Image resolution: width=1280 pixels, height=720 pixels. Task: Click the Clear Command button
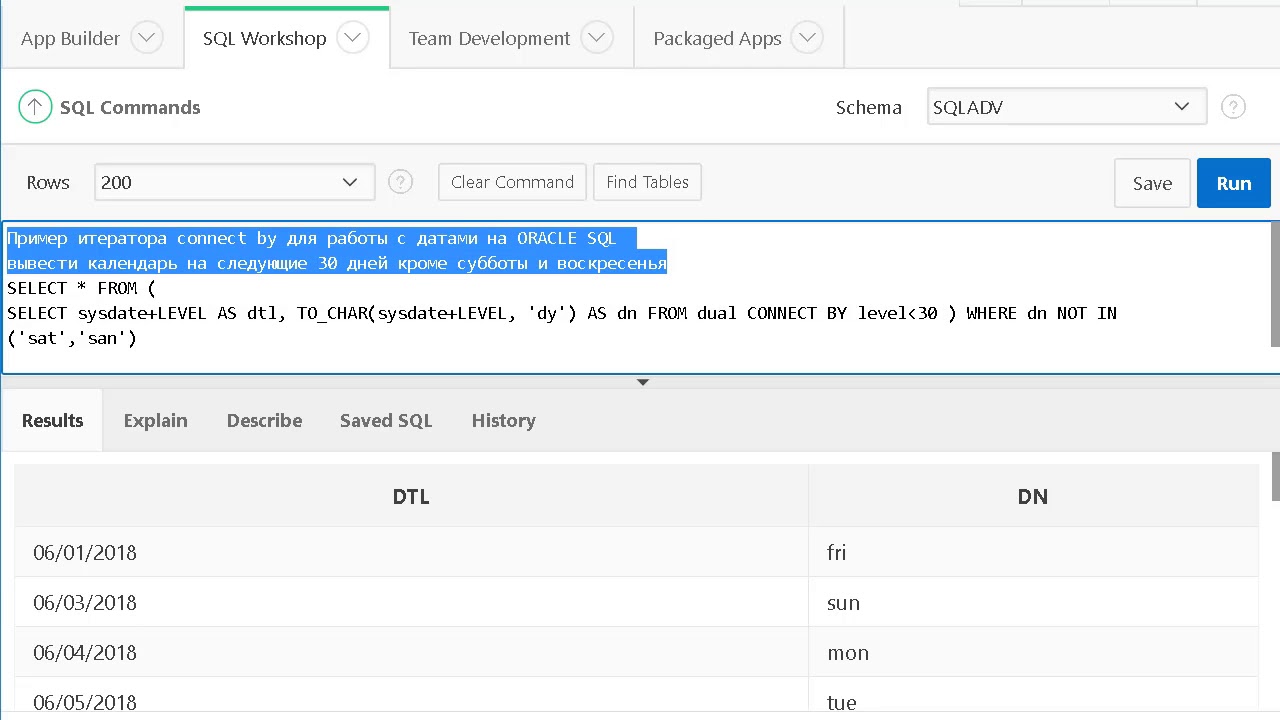coord(512,182)
